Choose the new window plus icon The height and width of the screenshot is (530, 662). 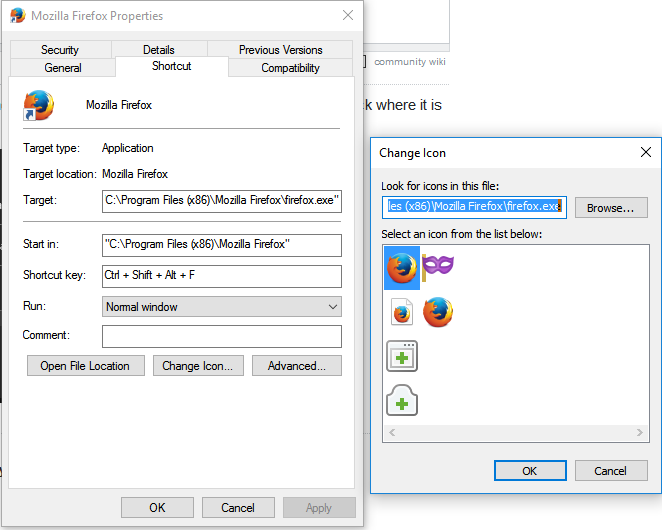pos(402,356)
